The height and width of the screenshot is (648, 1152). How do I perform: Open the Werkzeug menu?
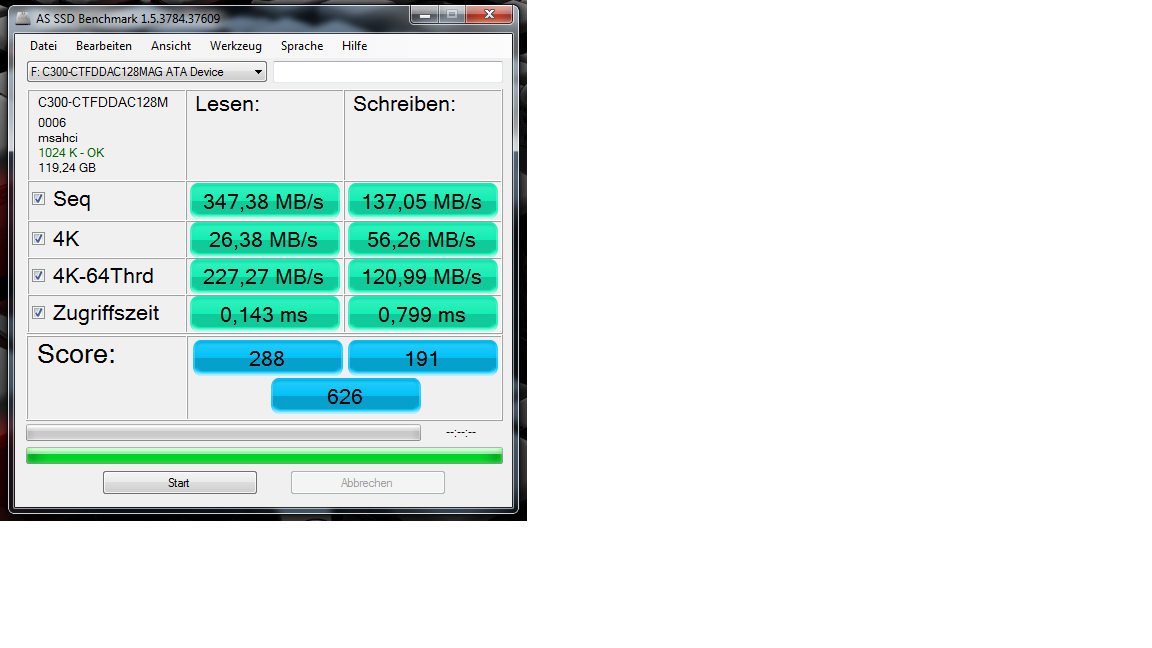235,46
